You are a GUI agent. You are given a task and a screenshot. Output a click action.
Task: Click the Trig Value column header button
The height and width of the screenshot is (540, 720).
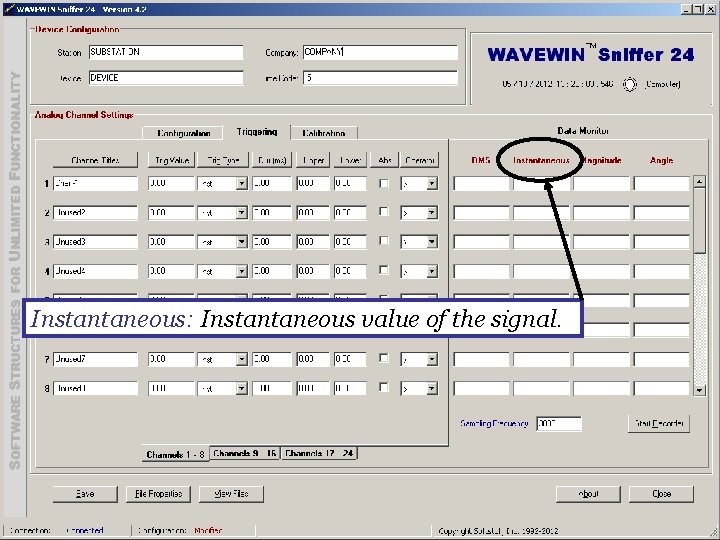coord(172,160)
